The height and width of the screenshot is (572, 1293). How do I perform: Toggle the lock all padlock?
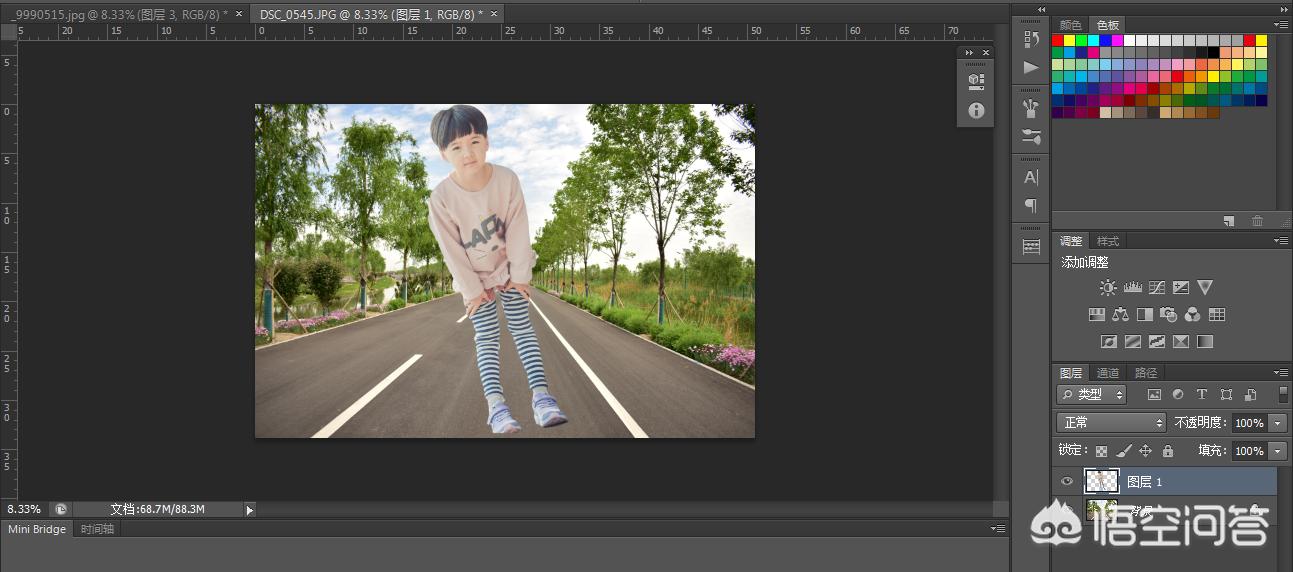(x=1167, y=451)
